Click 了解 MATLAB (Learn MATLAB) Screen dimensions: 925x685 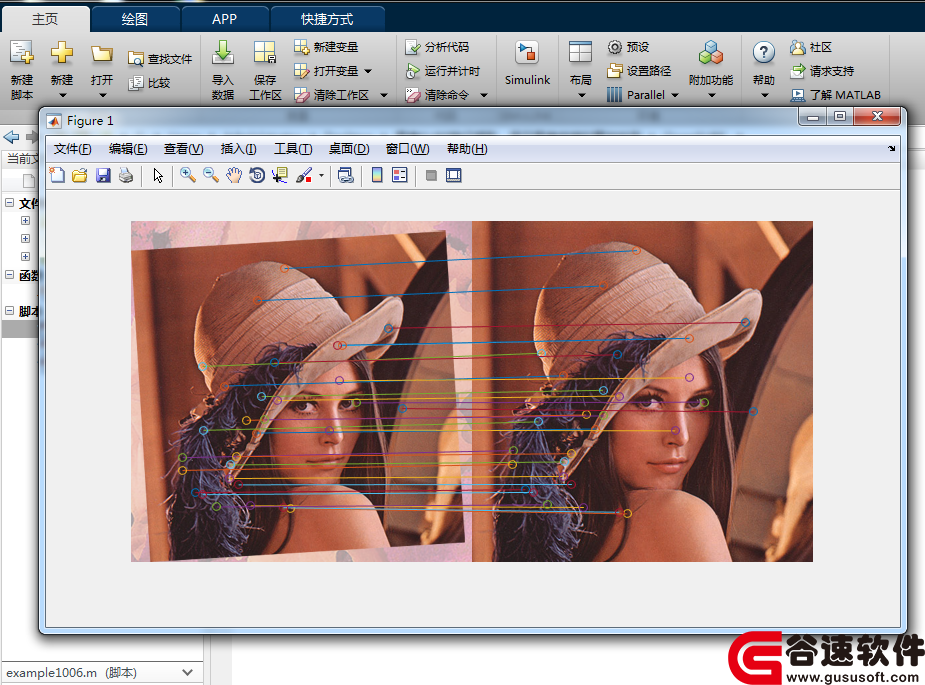pos(835,94)
